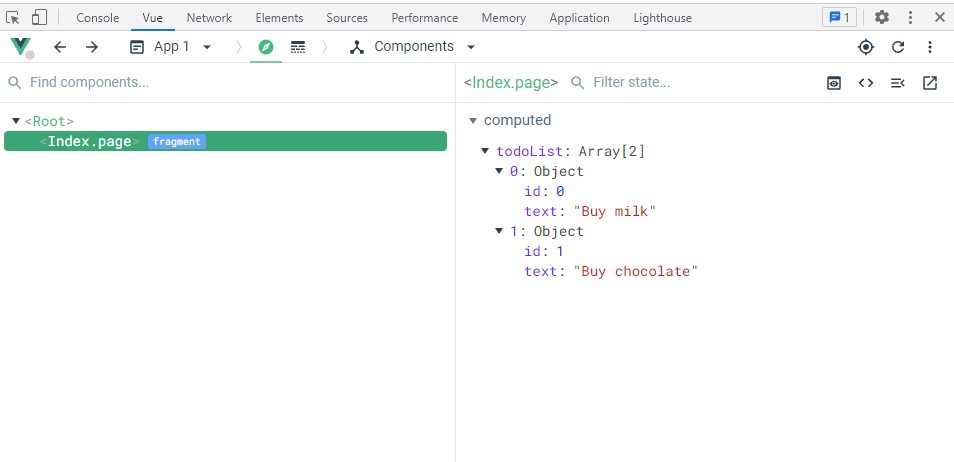
Task: Click the inspect DOM code brackets icon
Action: 866,83
